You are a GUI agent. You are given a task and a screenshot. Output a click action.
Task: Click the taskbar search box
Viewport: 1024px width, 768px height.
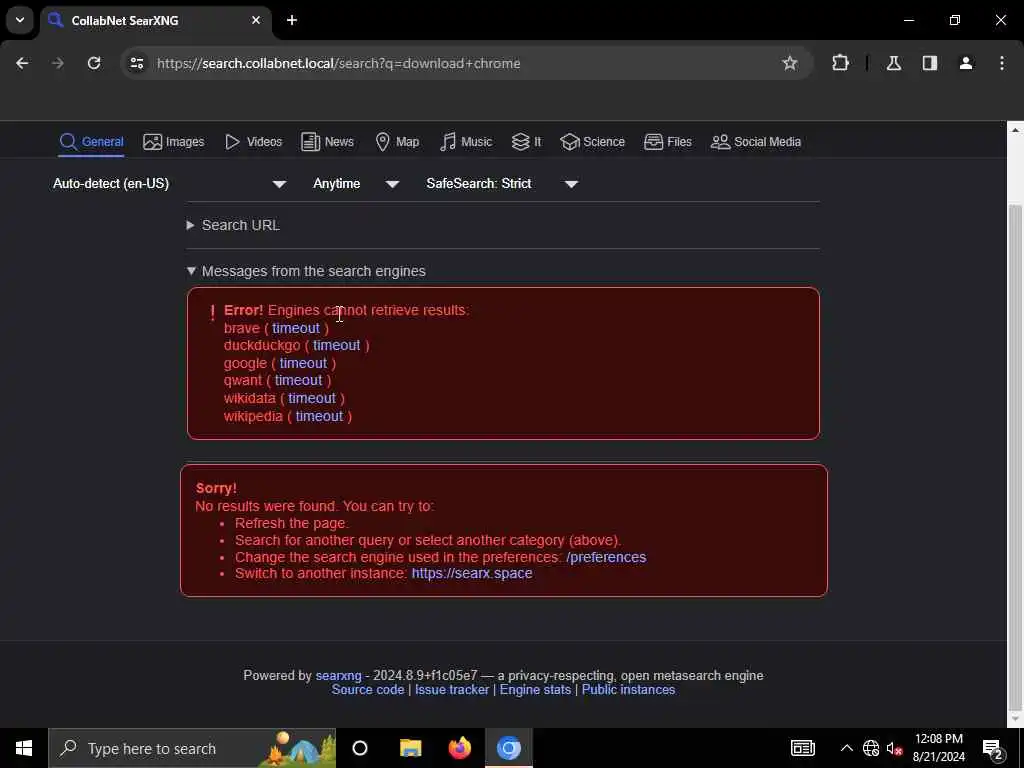(192, 748)
